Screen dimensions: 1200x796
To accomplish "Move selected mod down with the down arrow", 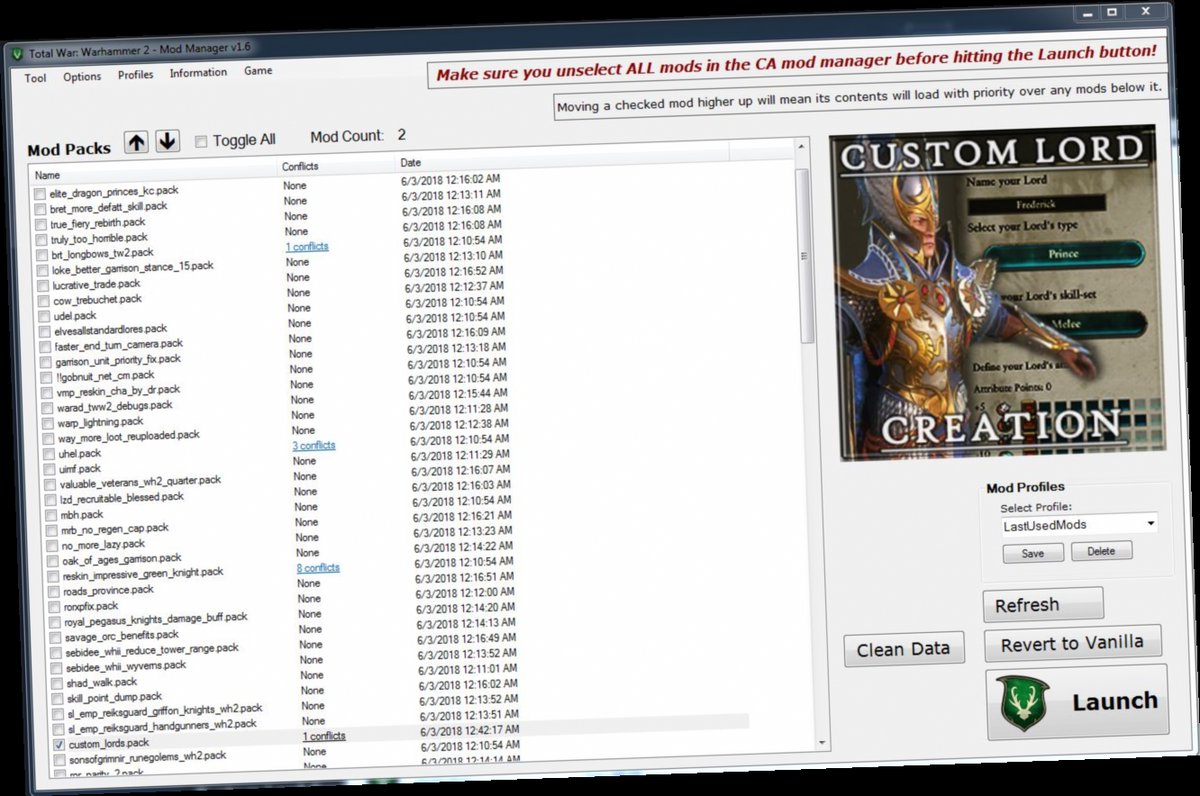I will click(x=167, y=142).
